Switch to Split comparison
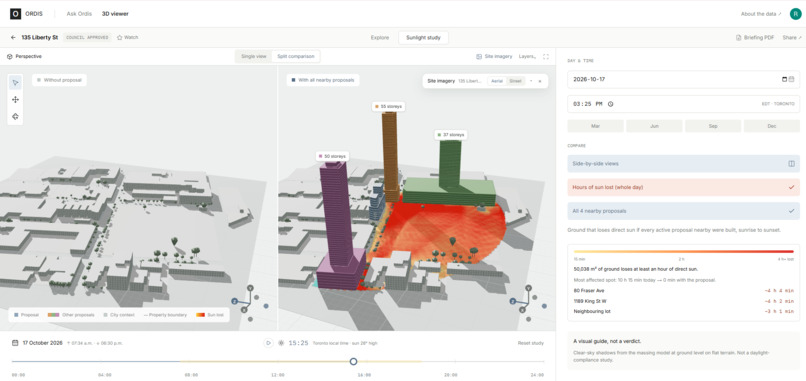 [296, 57]
